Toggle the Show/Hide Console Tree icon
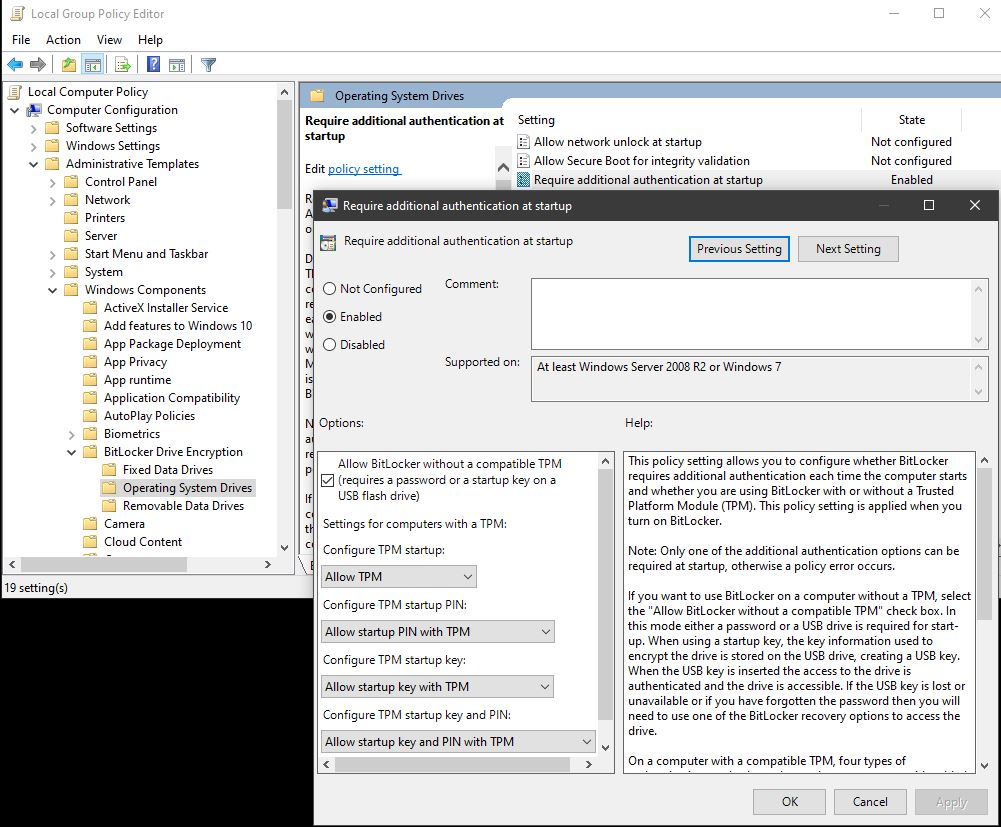This screenshot has height=827, width=1001. (93, 64)
